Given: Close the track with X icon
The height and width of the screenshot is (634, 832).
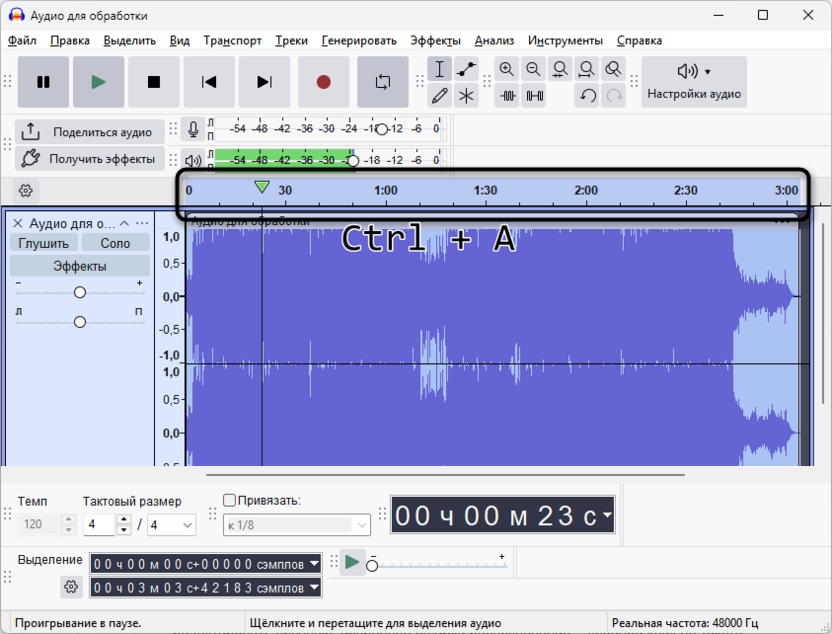Looking at the screenshot, I should [18, 223].
